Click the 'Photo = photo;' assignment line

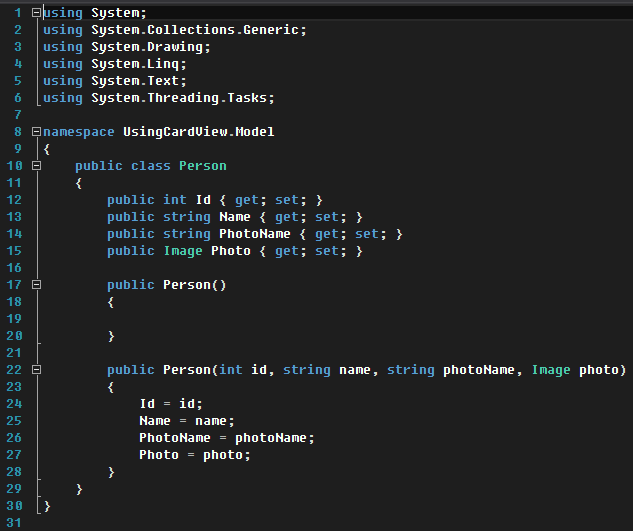[195, 455]
